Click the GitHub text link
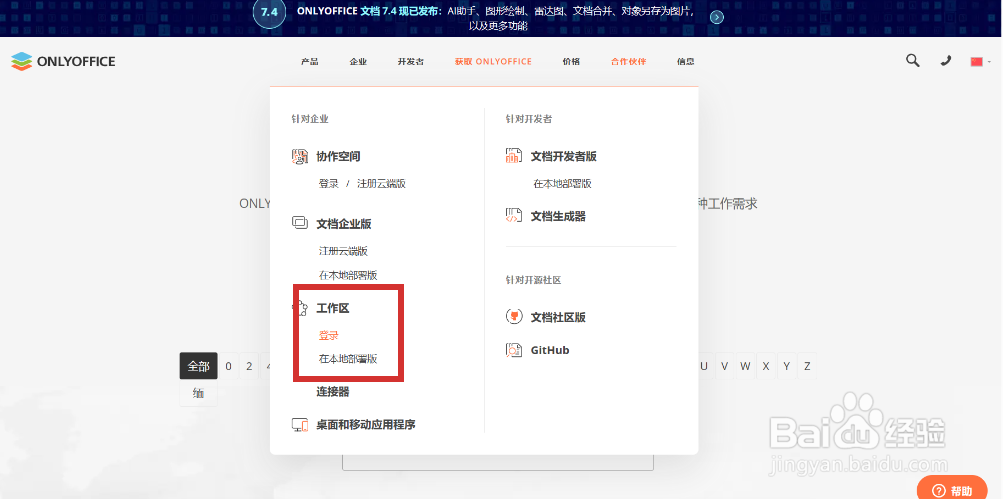Image resolution: width=1003 pixels, height=499 pixels. click(549, 351)
